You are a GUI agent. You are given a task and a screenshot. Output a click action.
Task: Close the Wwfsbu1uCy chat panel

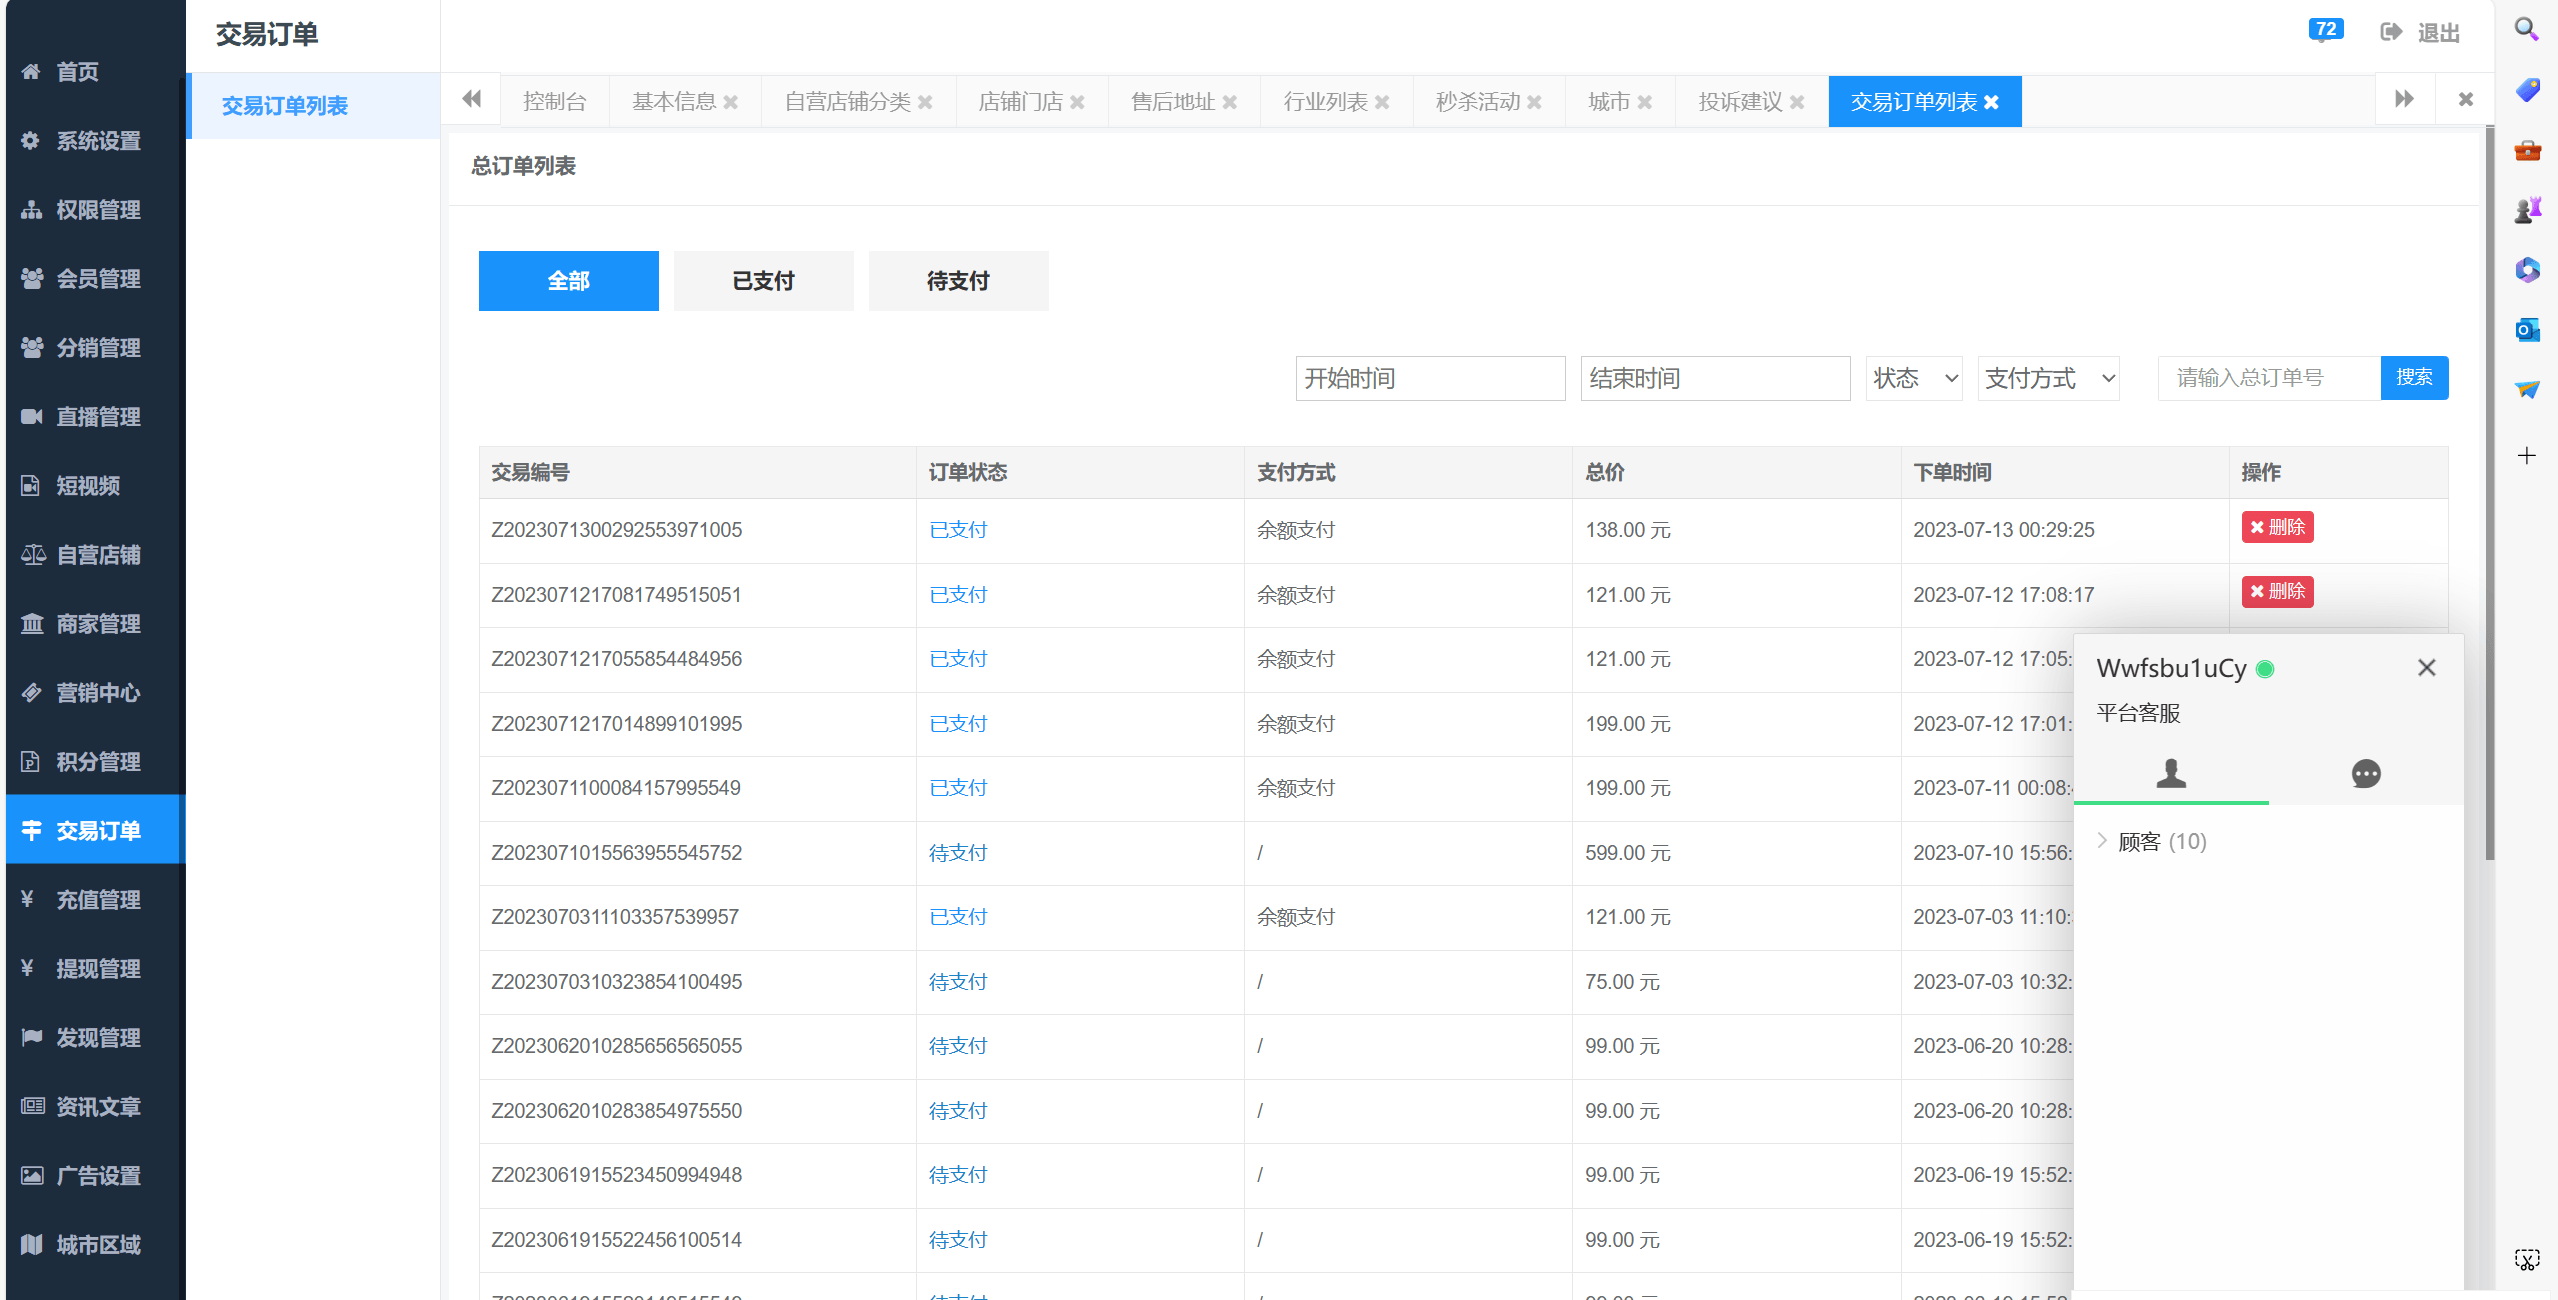[2426, 668]
